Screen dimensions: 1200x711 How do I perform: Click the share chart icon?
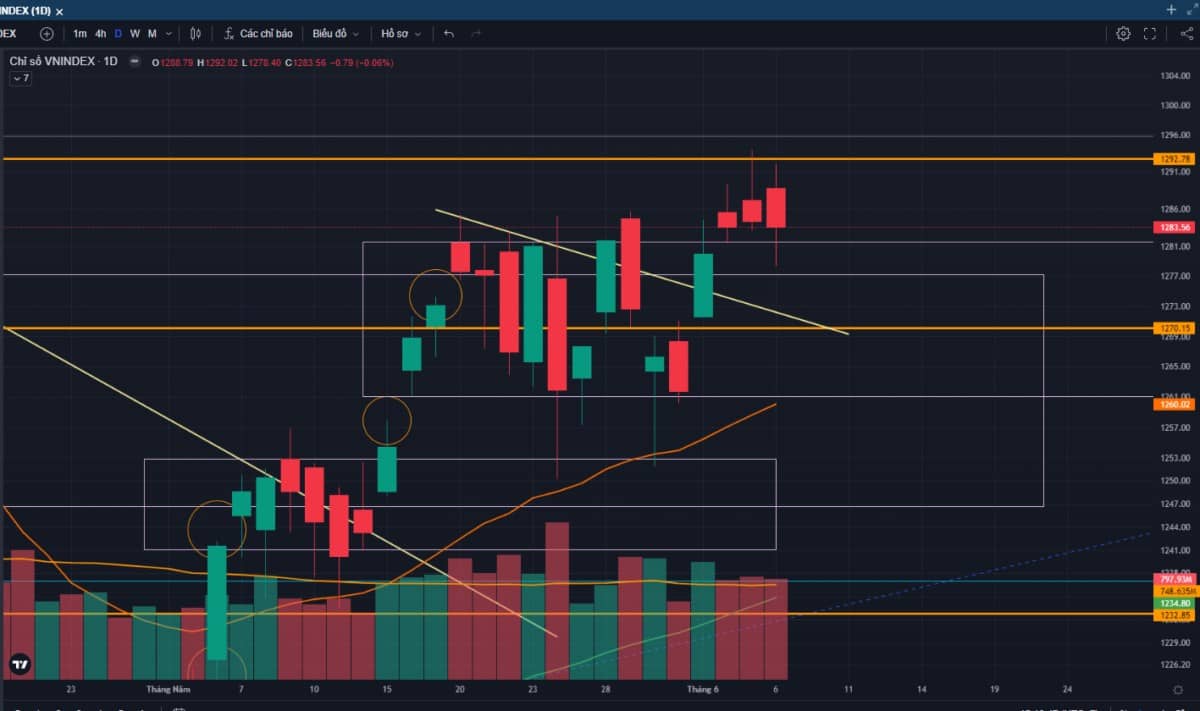coord(1186,33)
